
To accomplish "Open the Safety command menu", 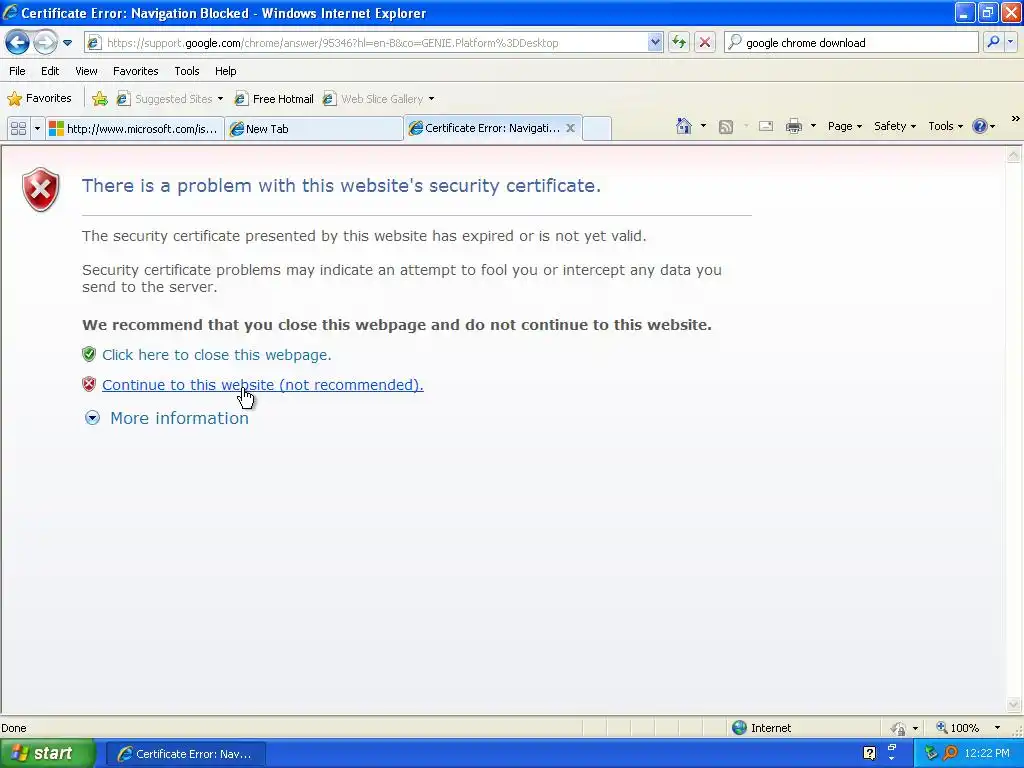I will tap(895, 126).
